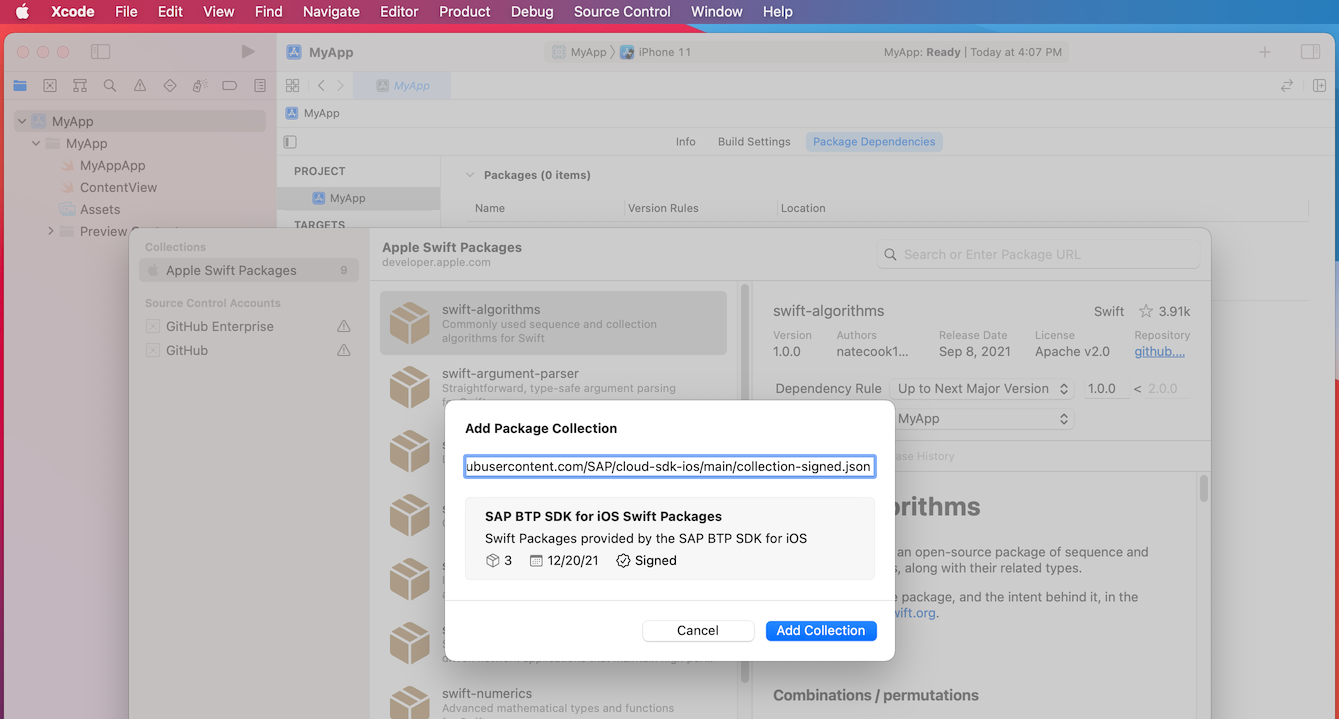This screenshot has width=1339, height=719.
Task: Open the Find navigator magnifier icon
Action: coord(110,86)
